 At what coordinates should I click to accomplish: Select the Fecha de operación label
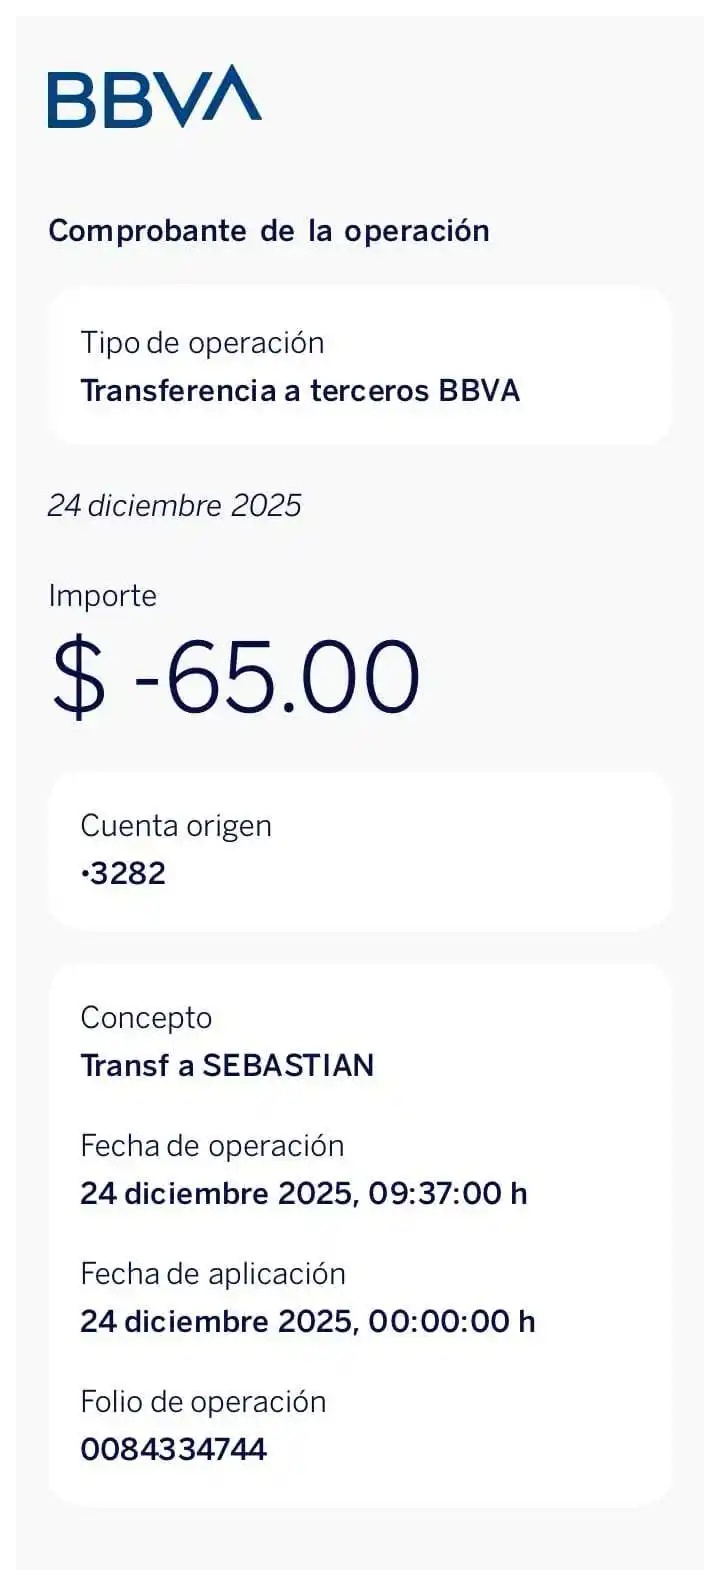click(x=212, y=1146)
